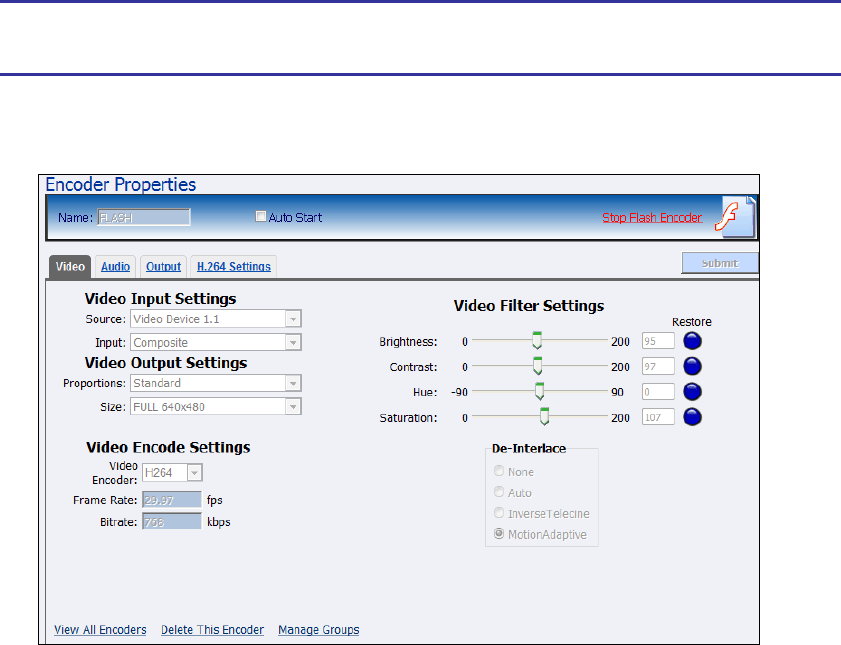Image resolution: width=841 pixels, height=645 pixels.
Task: Restore Saturation with its blue button
Action: [x=692, y=417]
